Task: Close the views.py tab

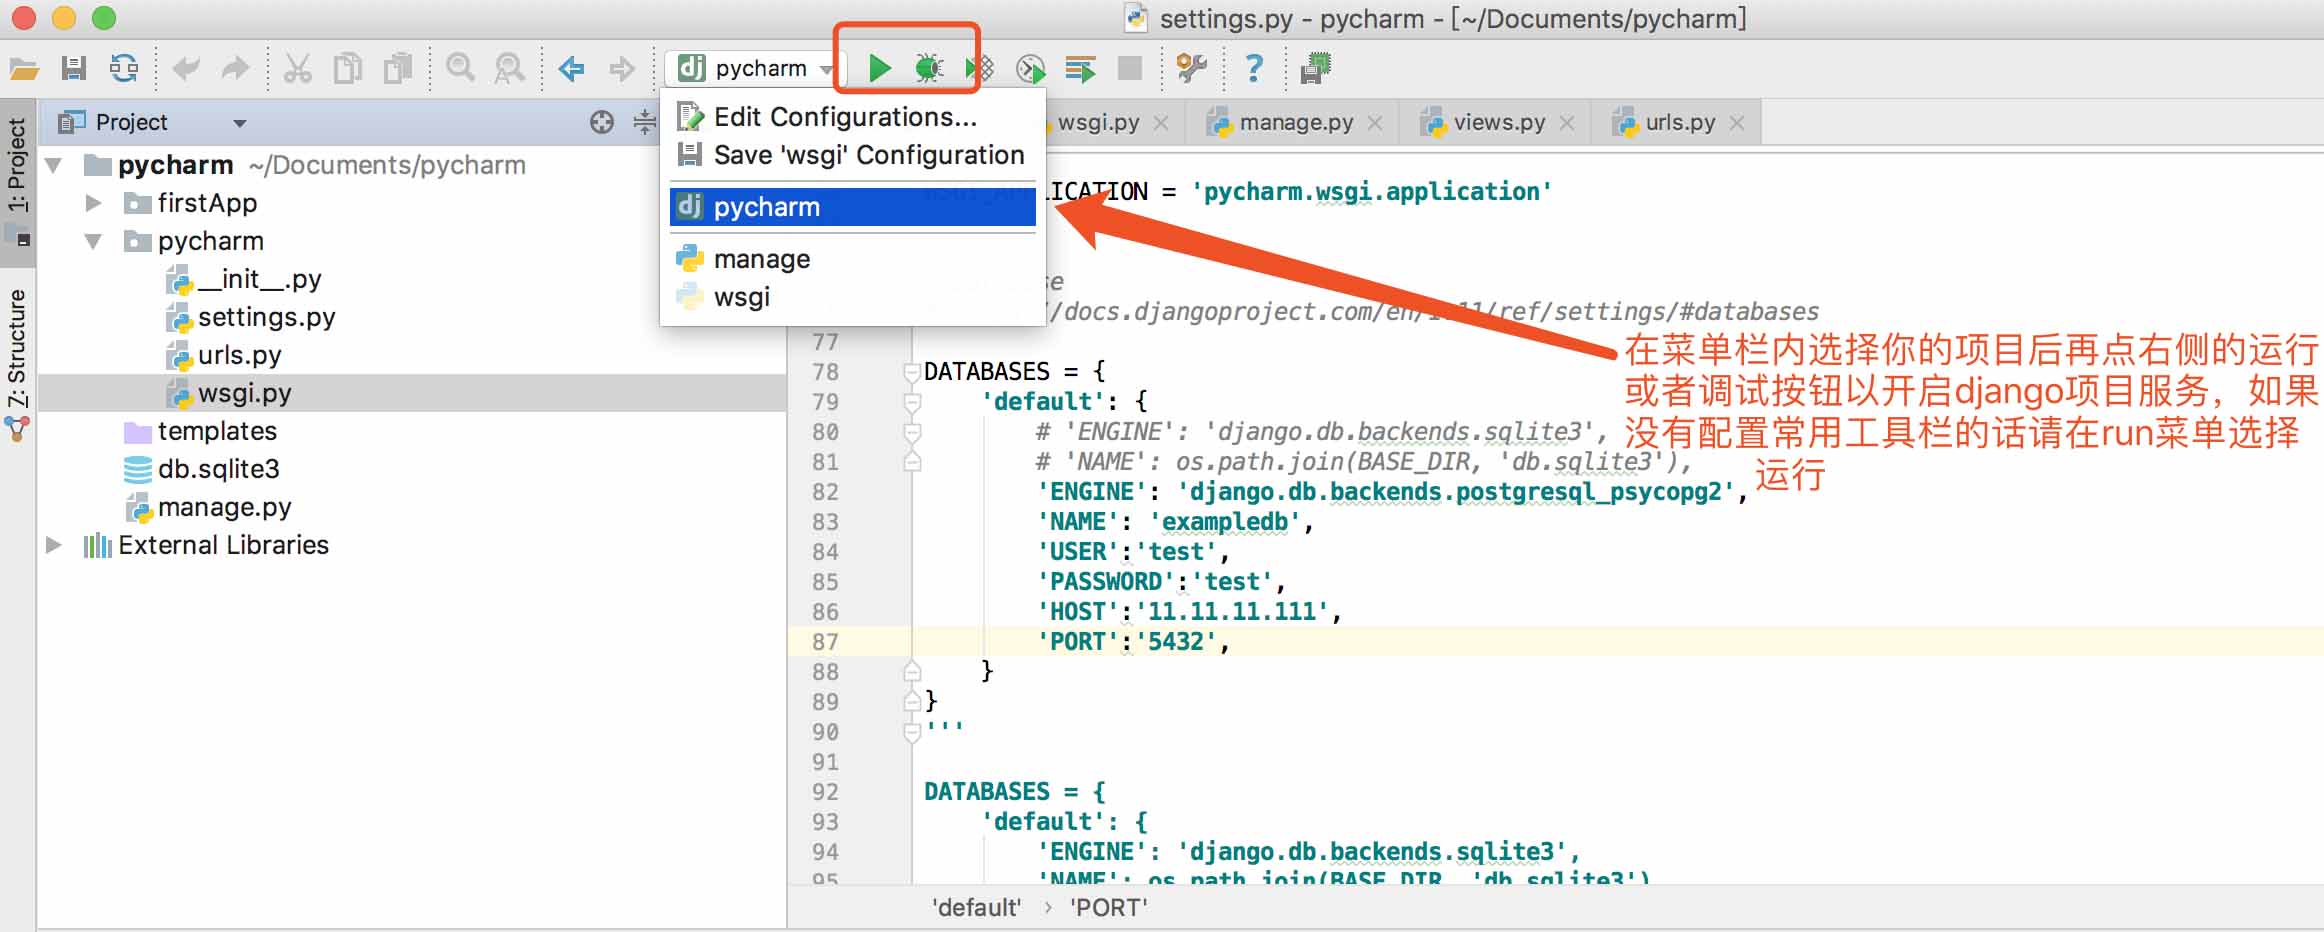Action: coord(1567,123)
